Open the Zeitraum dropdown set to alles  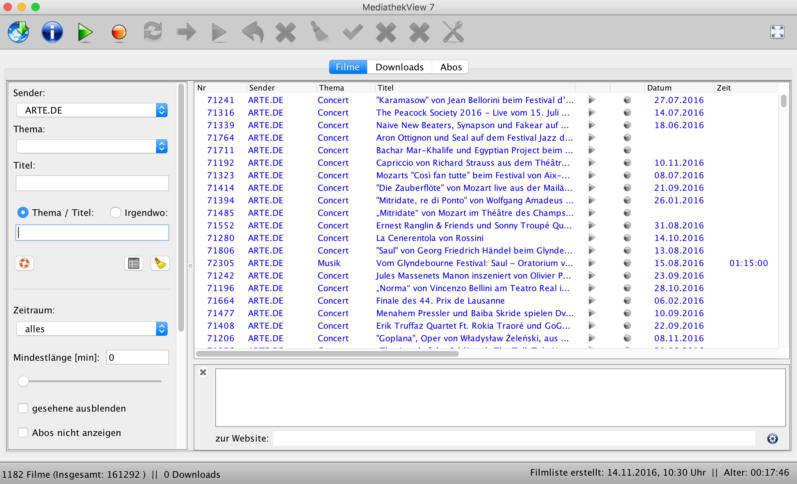[91, 328]
